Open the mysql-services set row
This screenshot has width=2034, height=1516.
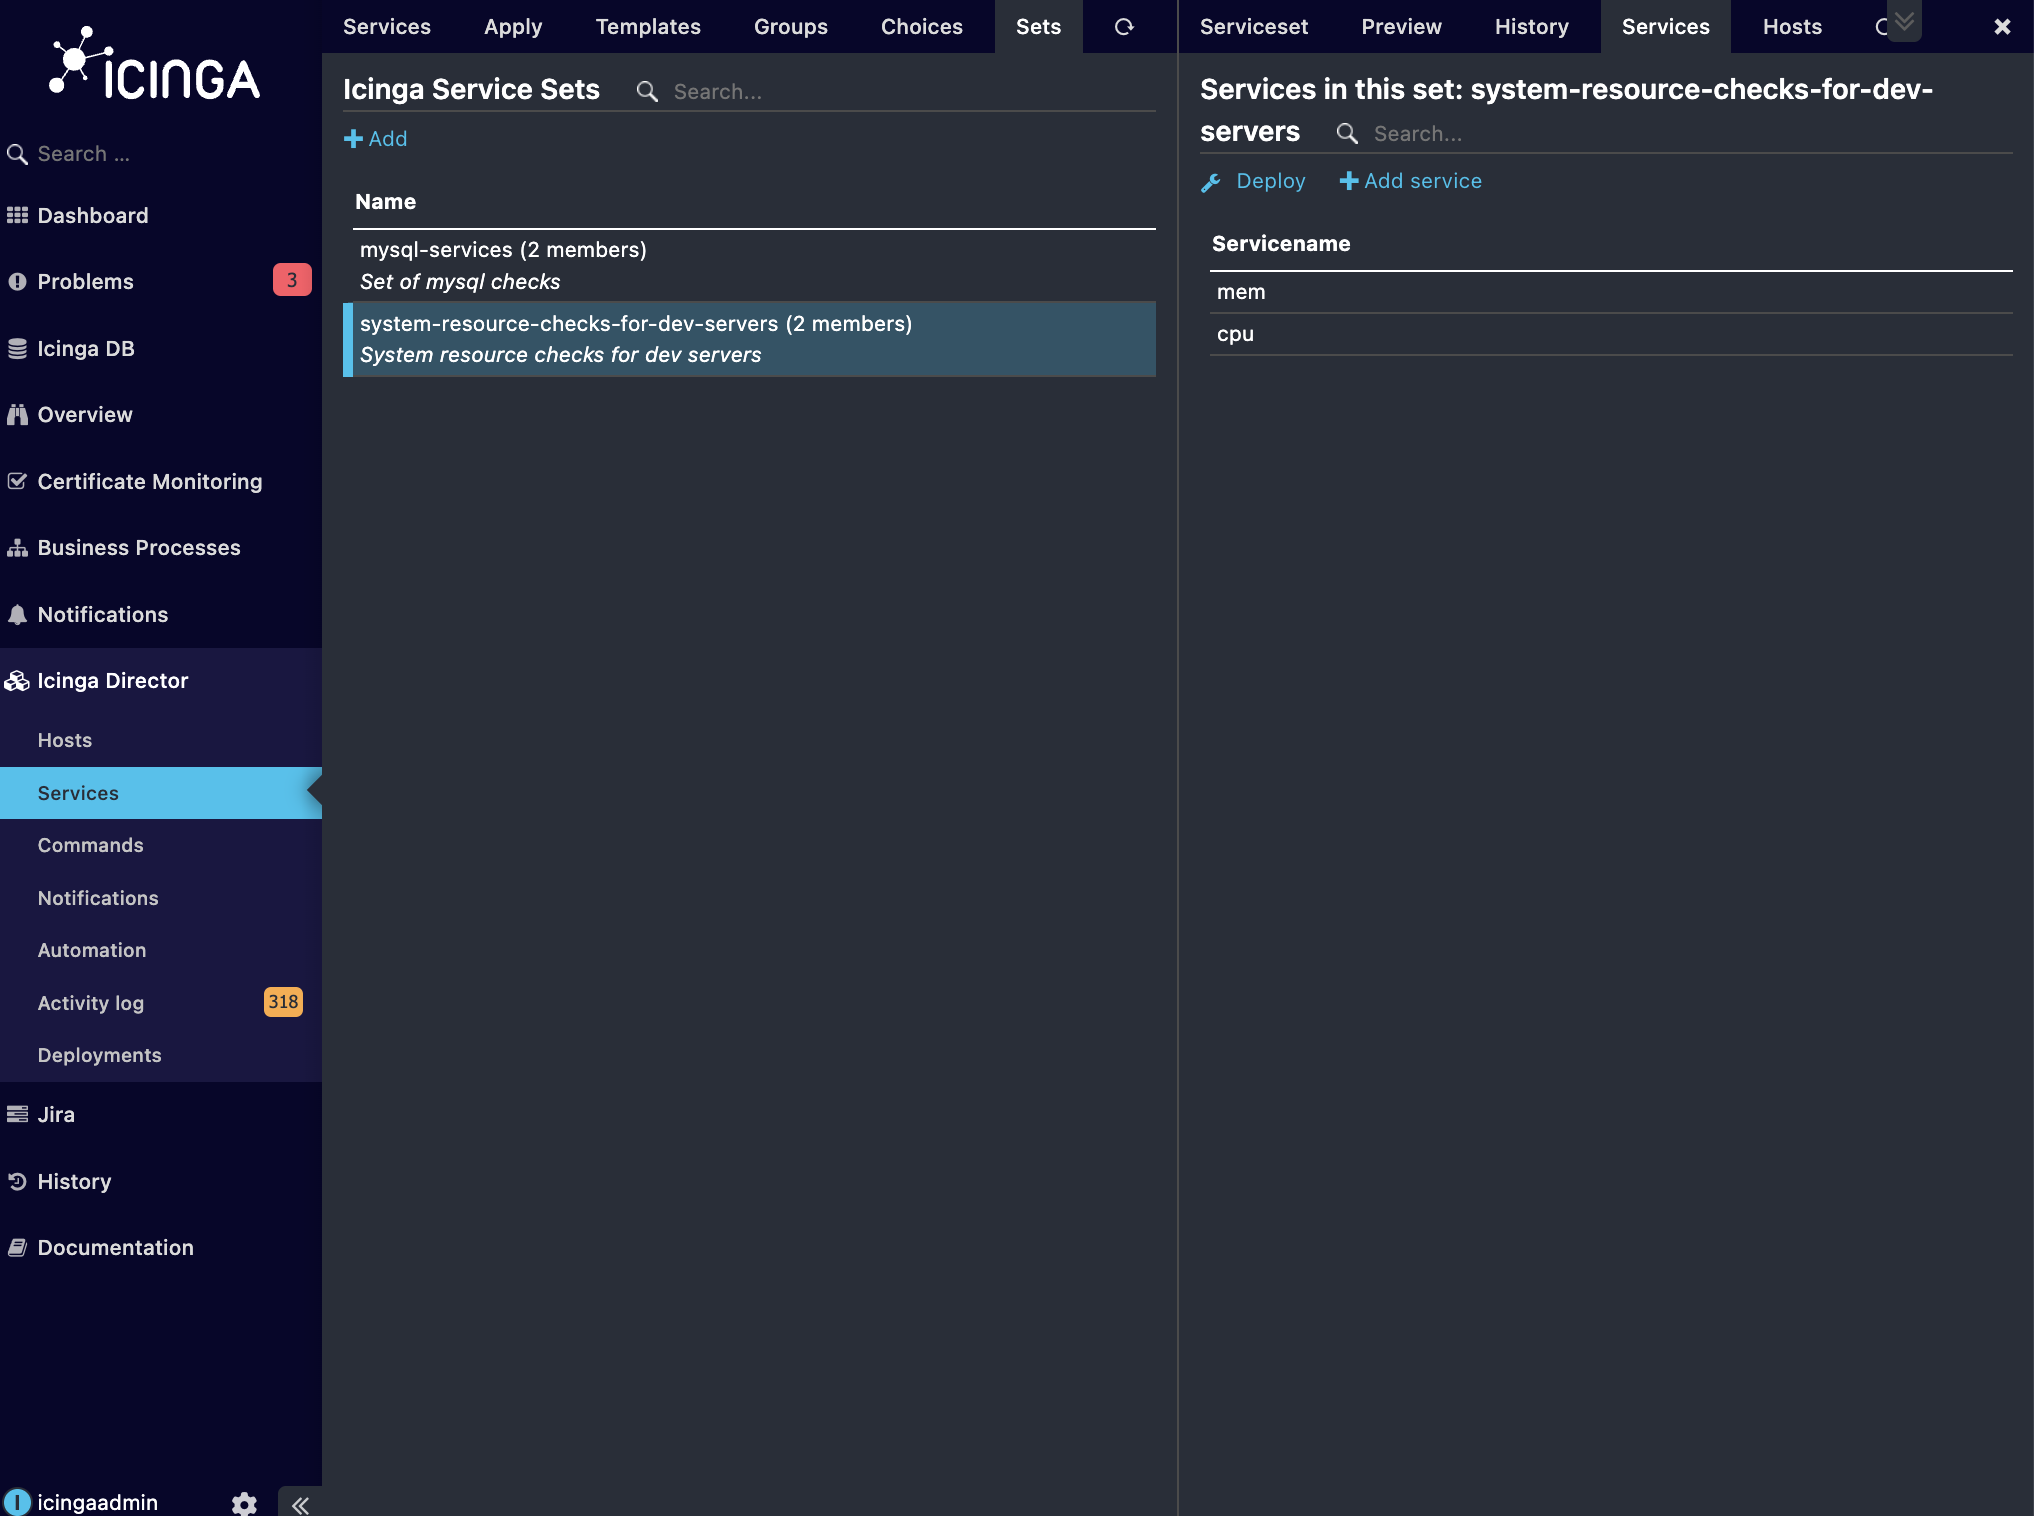(x=749, y=265)
